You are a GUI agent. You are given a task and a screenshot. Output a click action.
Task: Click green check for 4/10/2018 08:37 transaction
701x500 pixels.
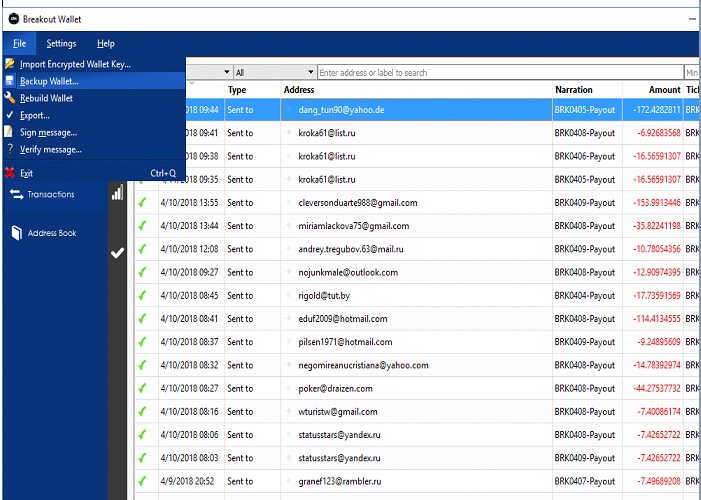click(x=142, y=342)
